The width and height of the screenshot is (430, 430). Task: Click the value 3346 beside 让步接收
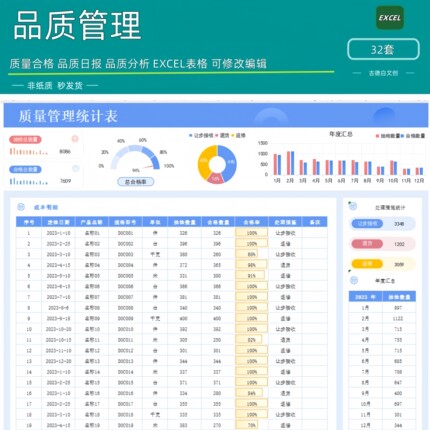[x=399, y=224]
